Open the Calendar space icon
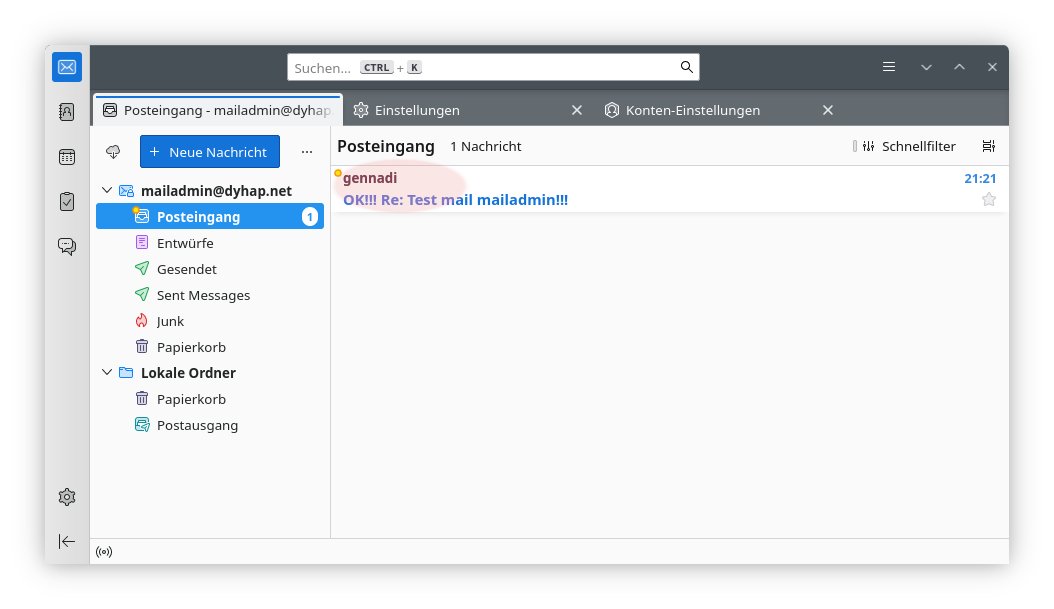The width and height of the screenshot is (1054, 609). point(67,157)
